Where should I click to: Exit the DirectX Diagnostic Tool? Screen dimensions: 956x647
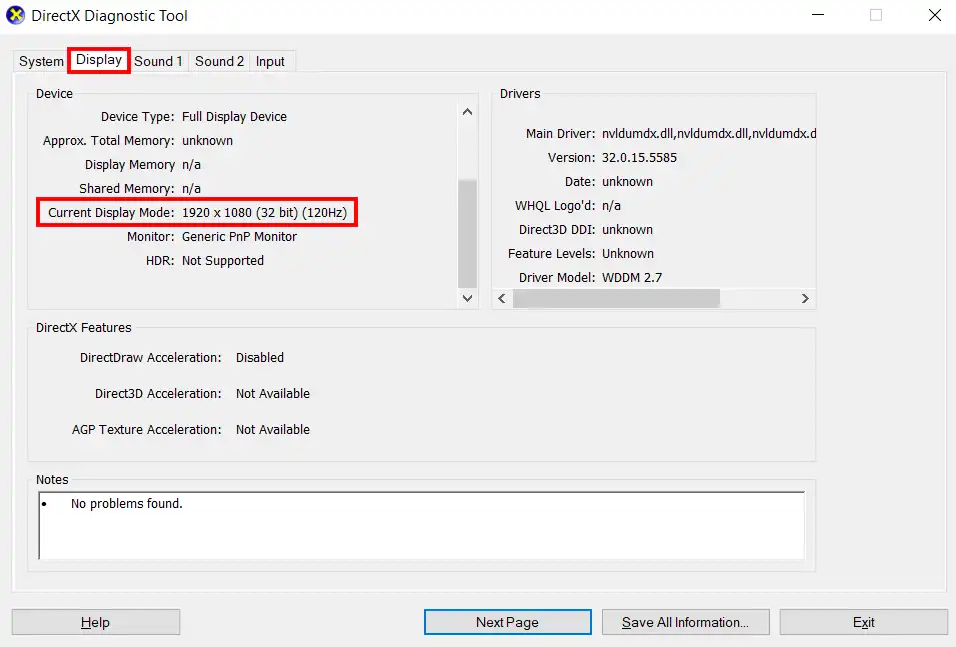click(863, 621)
